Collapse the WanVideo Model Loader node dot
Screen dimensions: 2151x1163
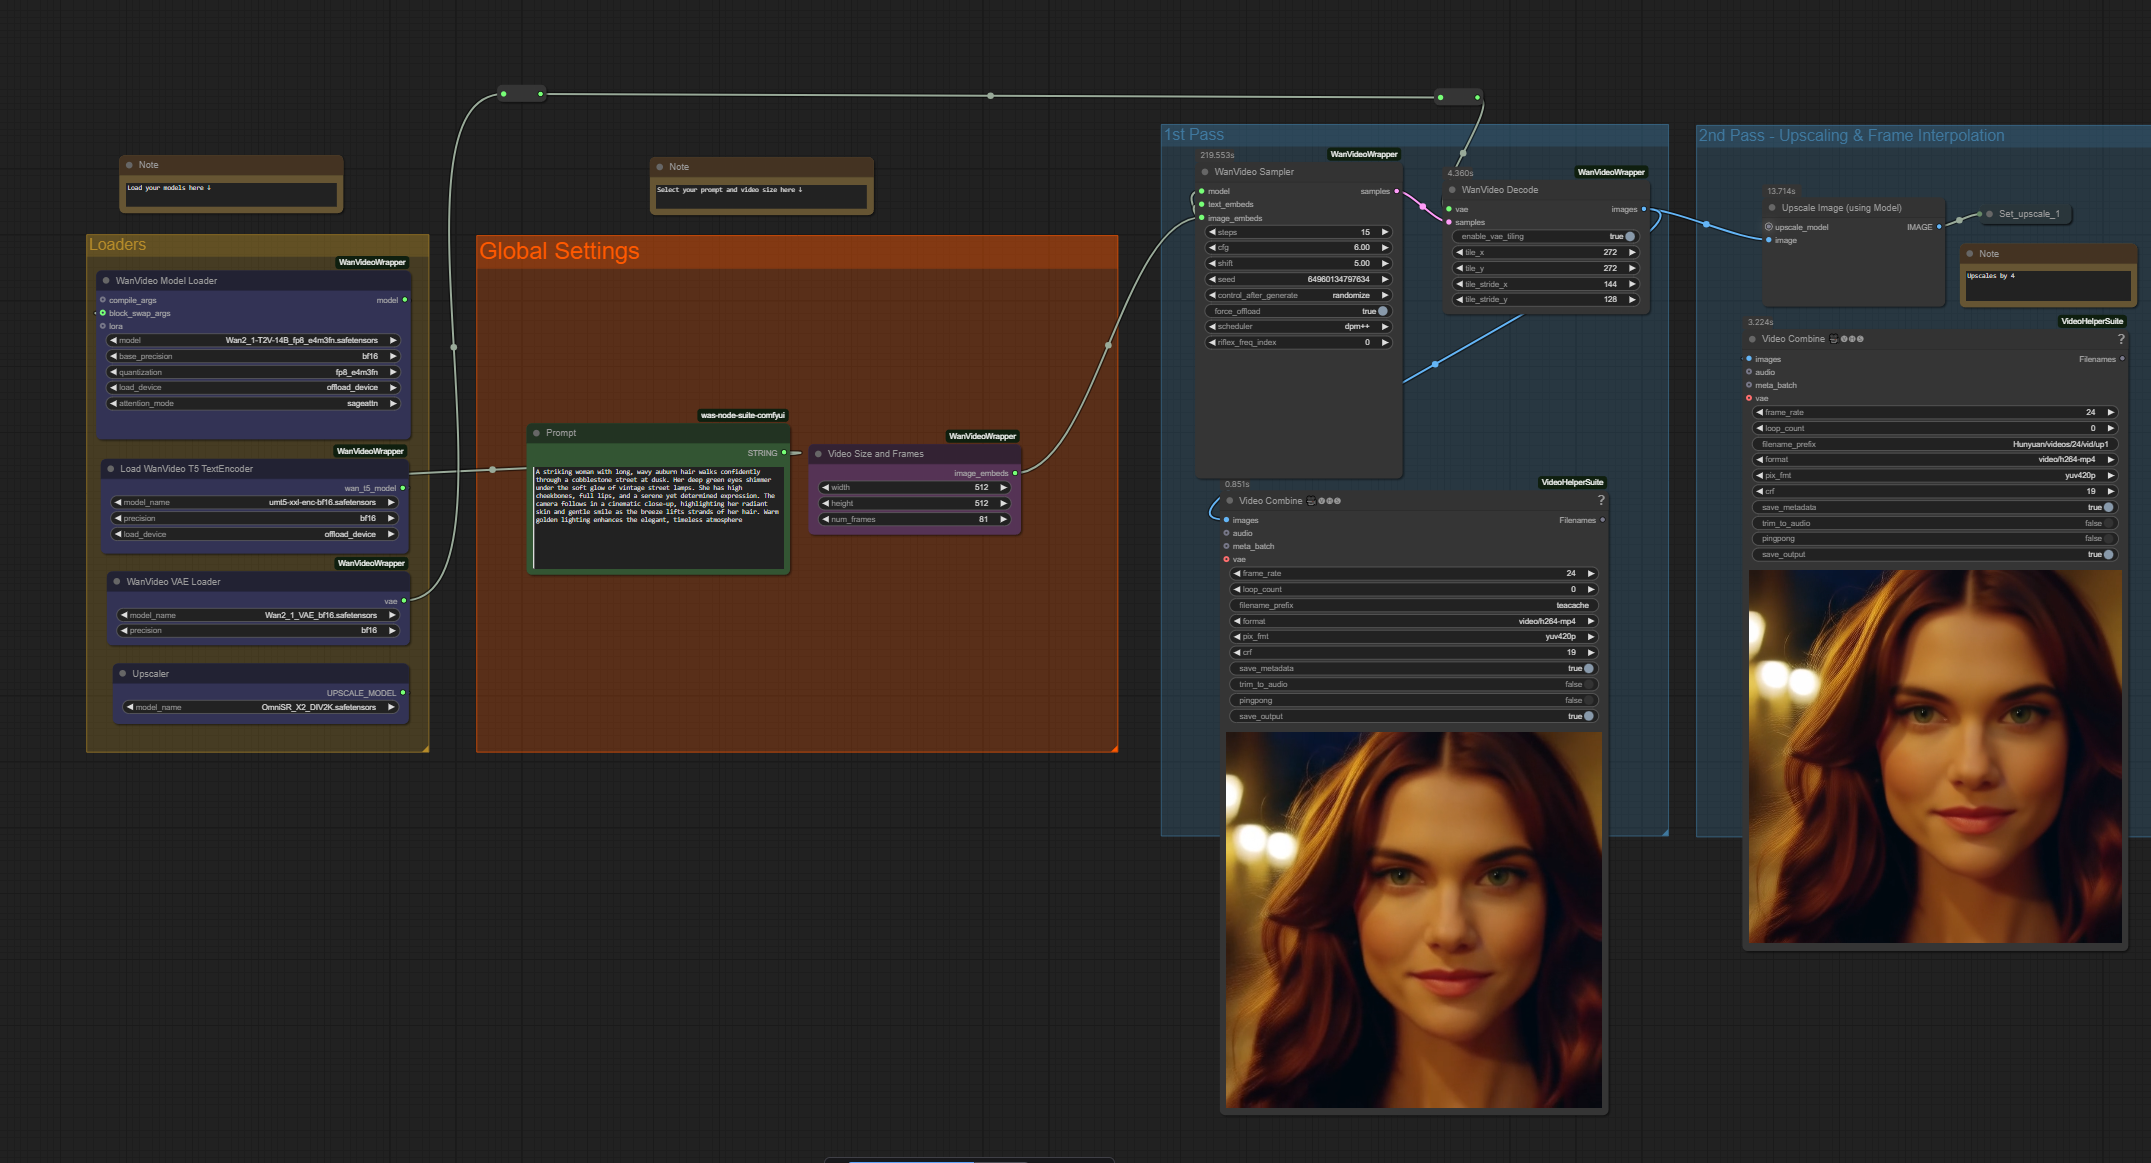coord(106,281)
